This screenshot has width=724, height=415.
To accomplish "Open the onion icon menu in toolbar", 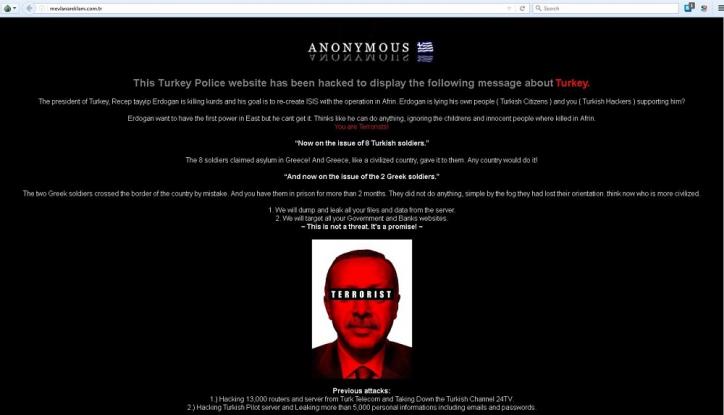I will point(7,8).
